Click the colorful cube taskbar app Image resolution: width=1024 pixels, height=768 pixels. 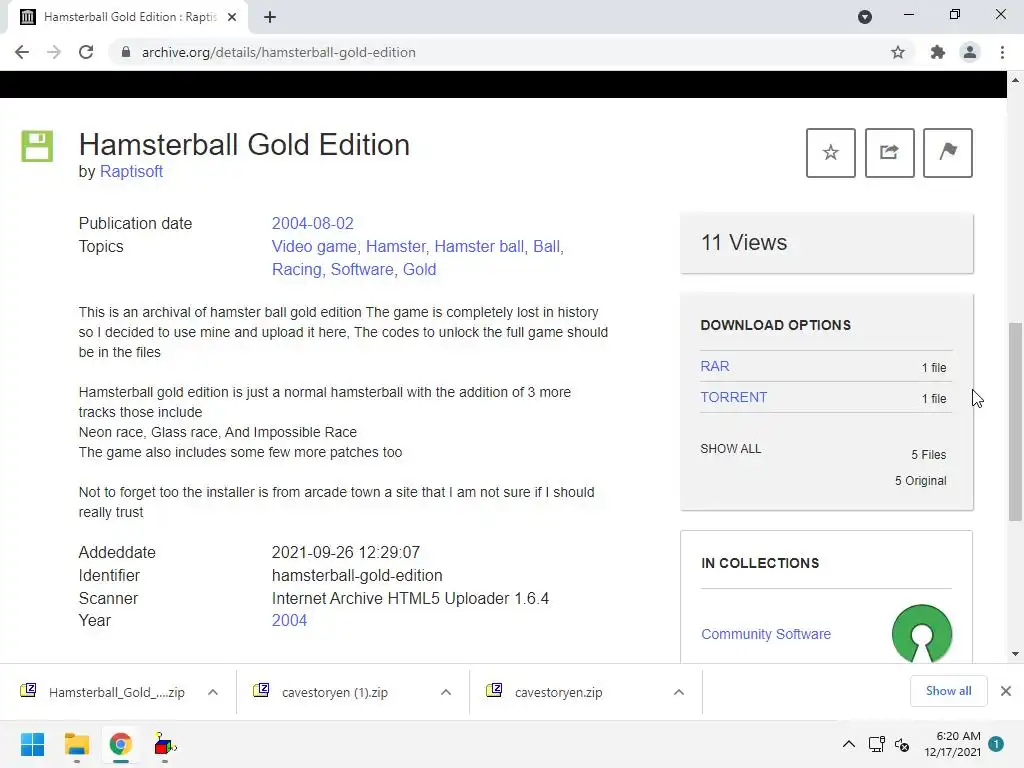[x=165, y=744]
